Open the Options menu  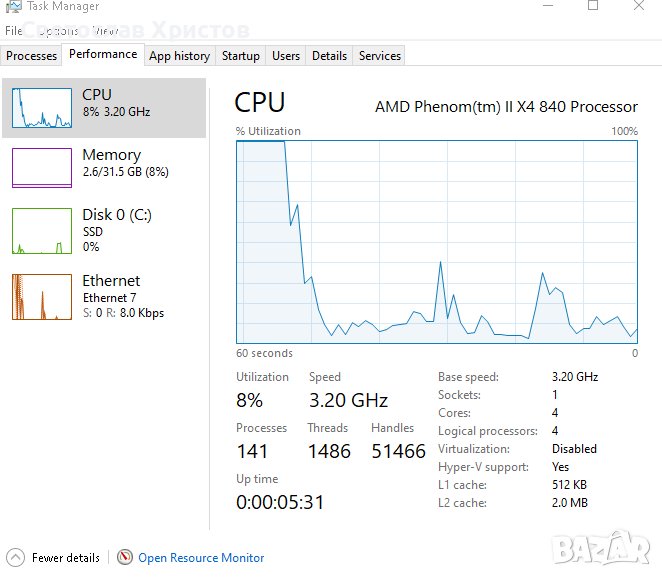point(58,31)
